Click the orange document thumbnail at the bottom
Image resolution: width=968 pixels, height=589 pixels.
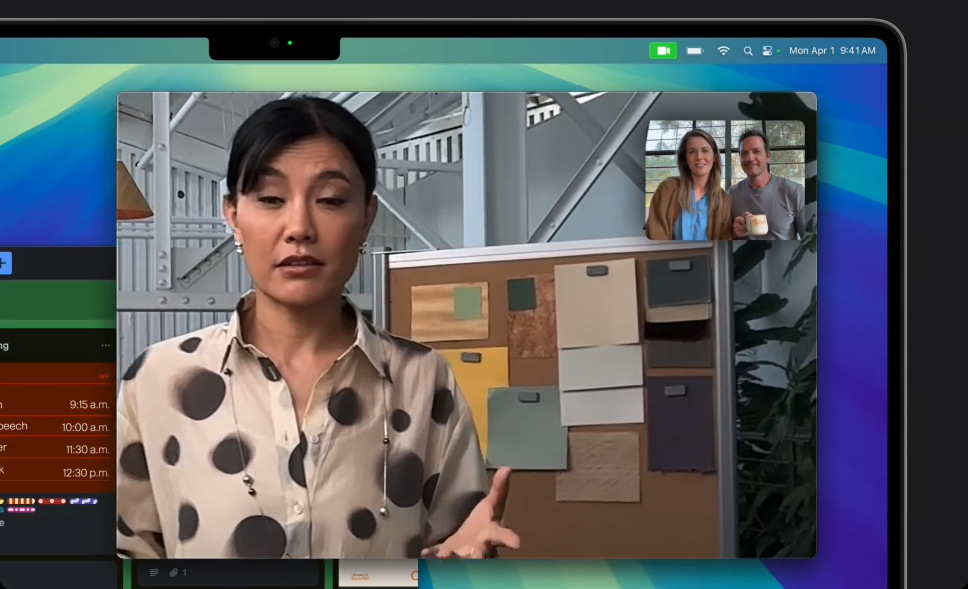point(378,573)
